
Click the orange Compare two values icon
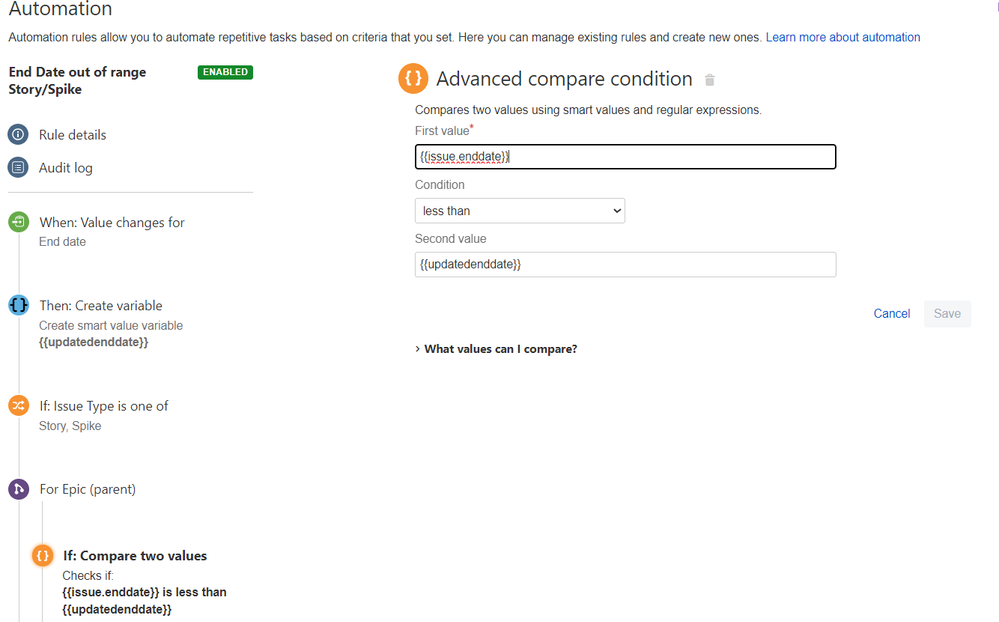point(42,555)
